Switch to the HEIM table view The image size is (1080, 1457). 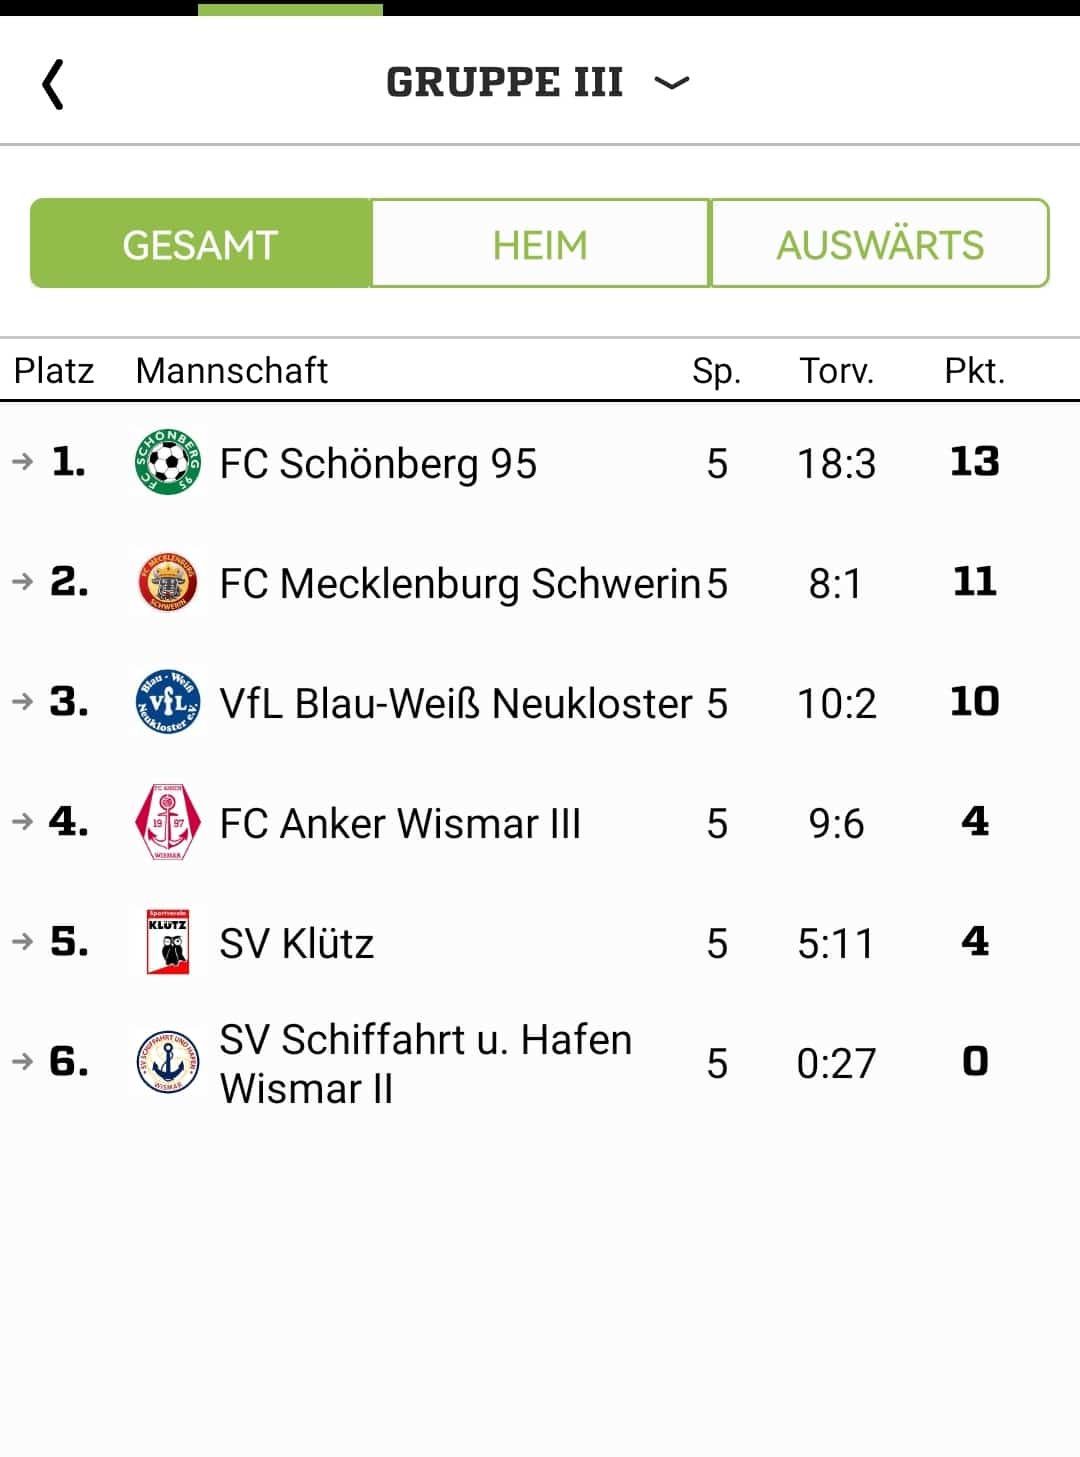tap(540, 244)
